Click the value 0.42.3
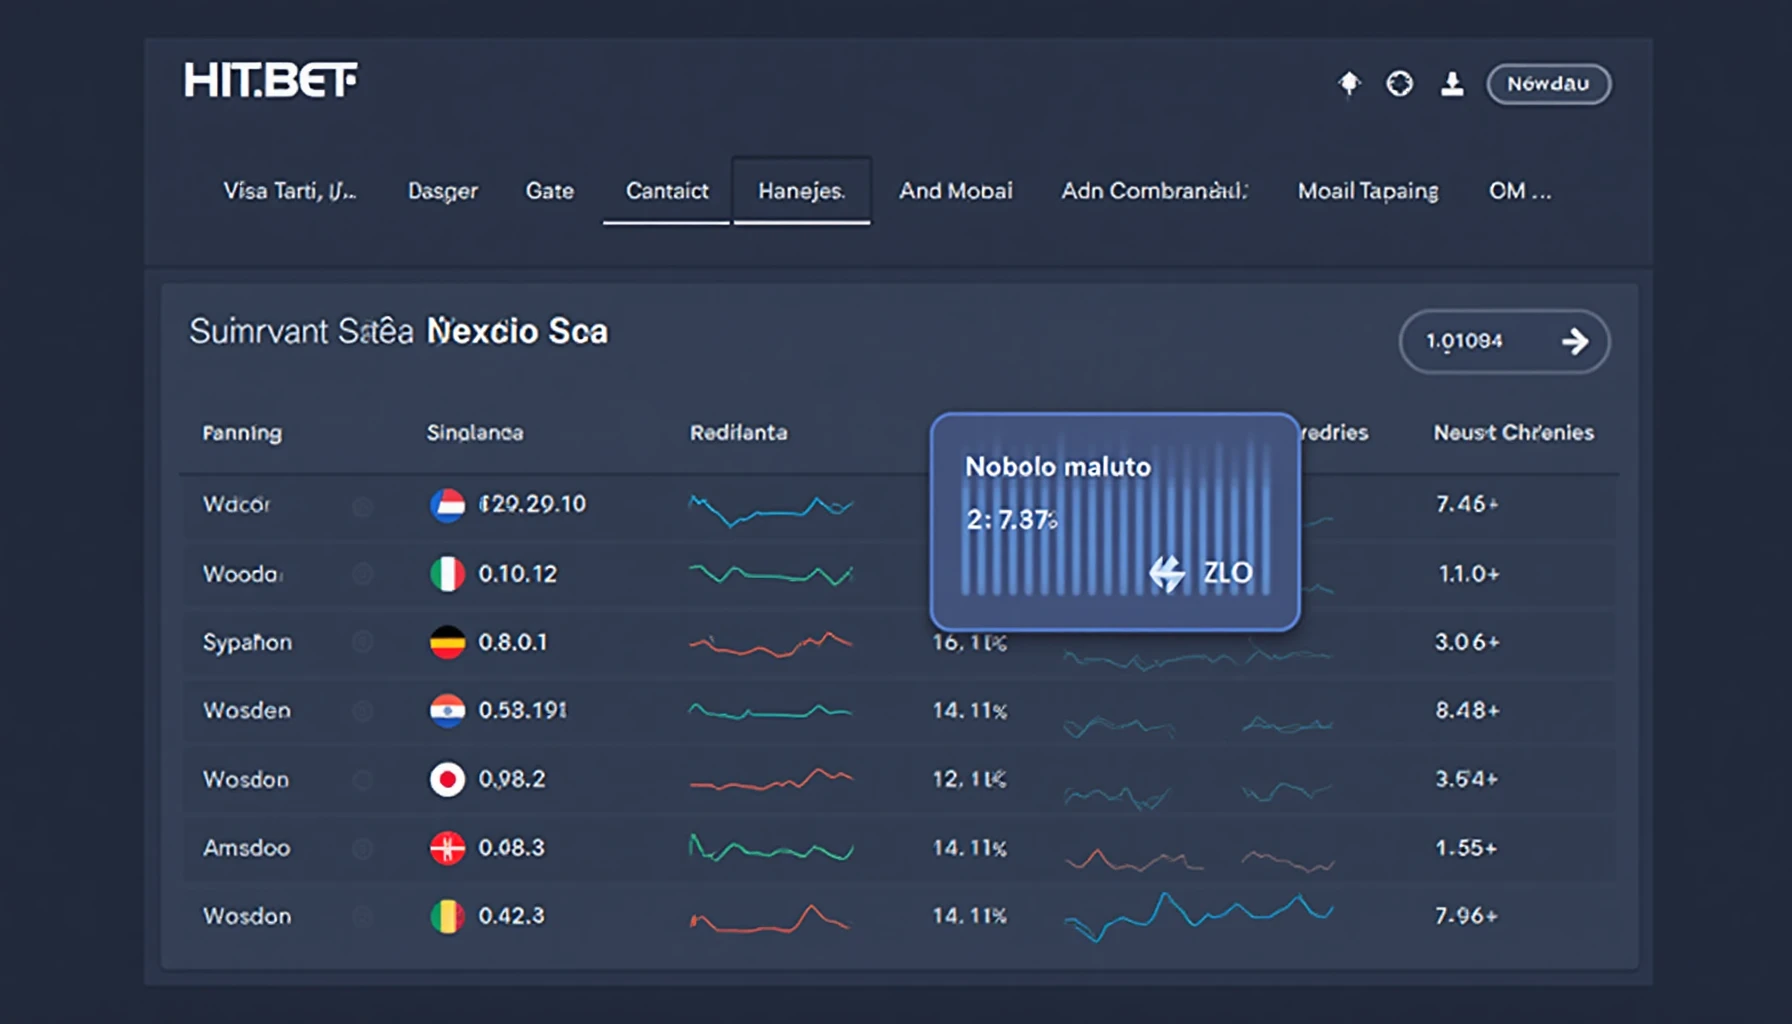 click(511, 916)
